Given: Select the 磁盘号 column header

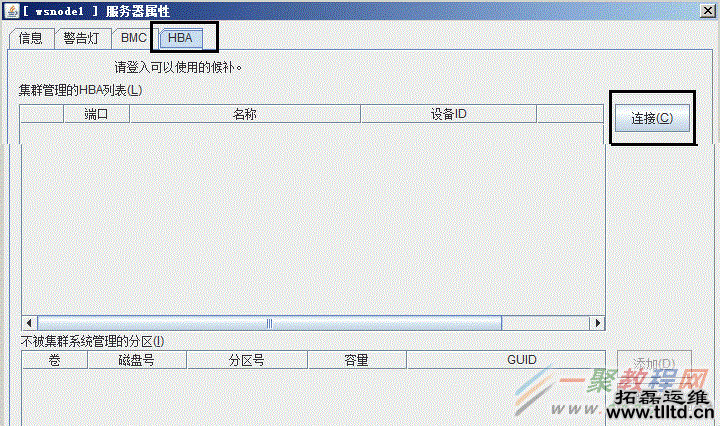Looking at the screenshot, I should pos(136,360).
